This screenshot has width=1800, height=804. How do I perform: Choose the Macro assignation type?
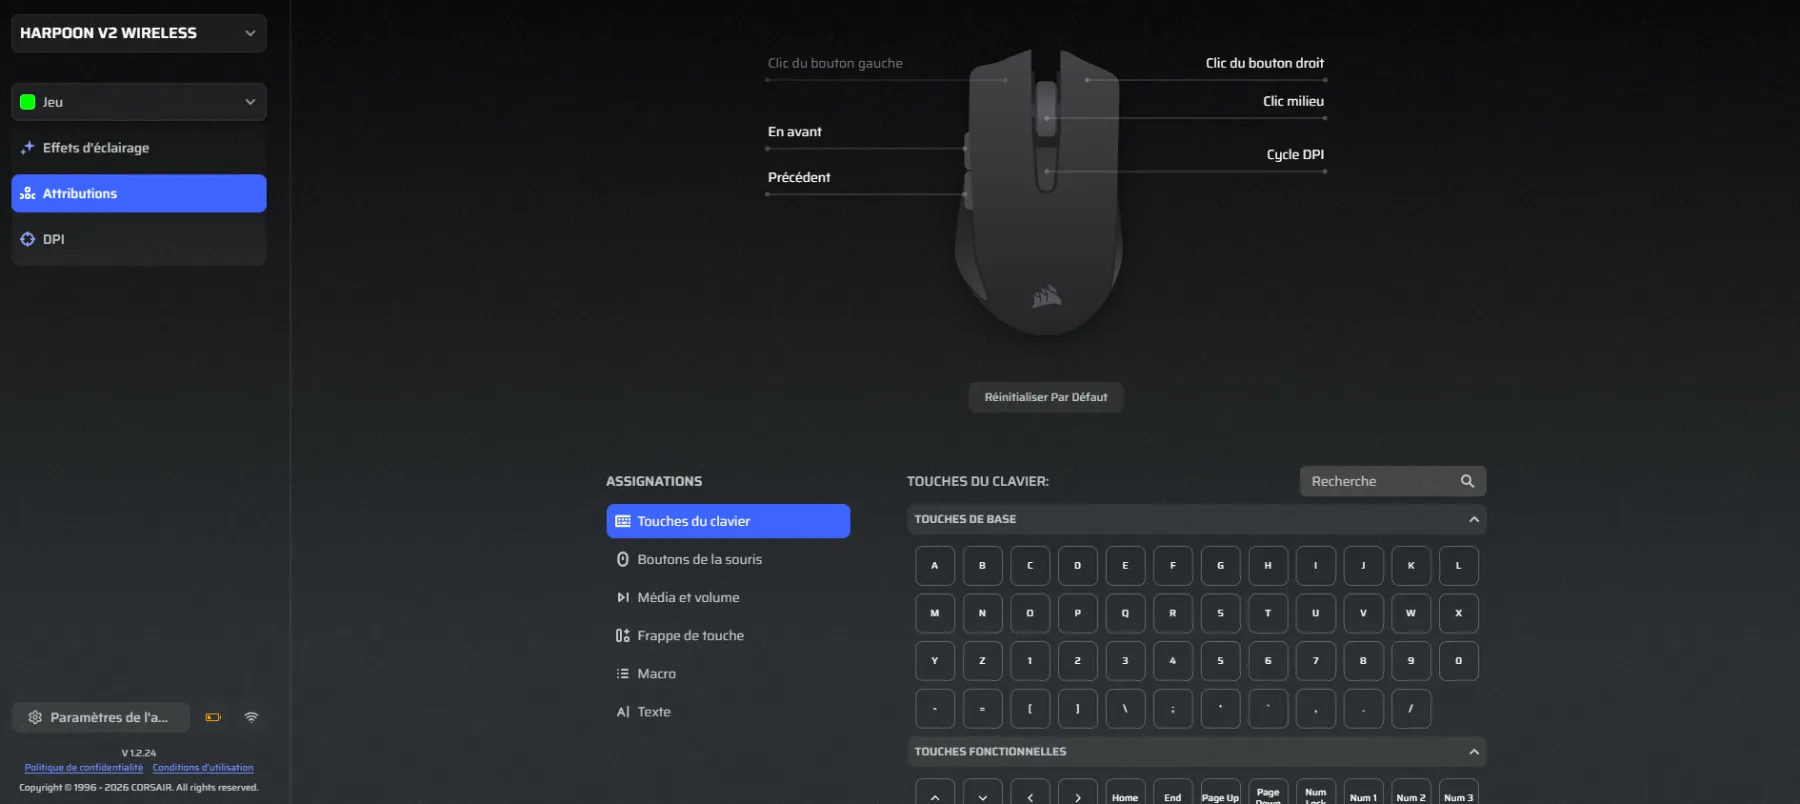(728, 673)
